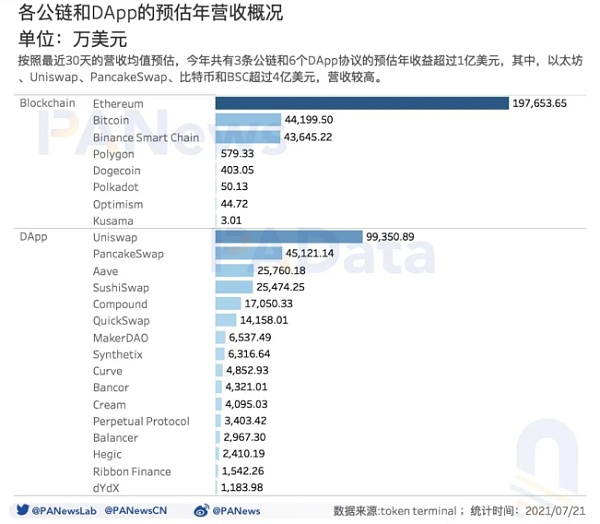Select the Hegic row label
The width and height of the screenshot is (600, 524).
[x=107, y=455]
